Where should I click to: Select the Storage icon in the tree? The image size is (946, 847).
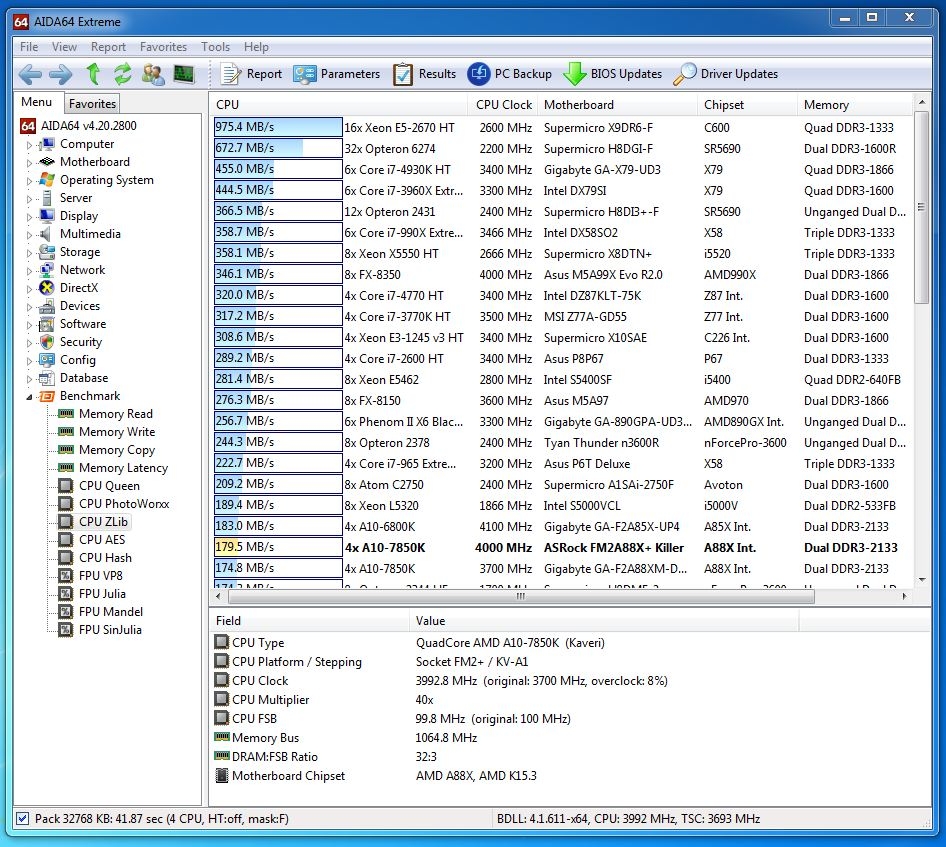point(46,252)
